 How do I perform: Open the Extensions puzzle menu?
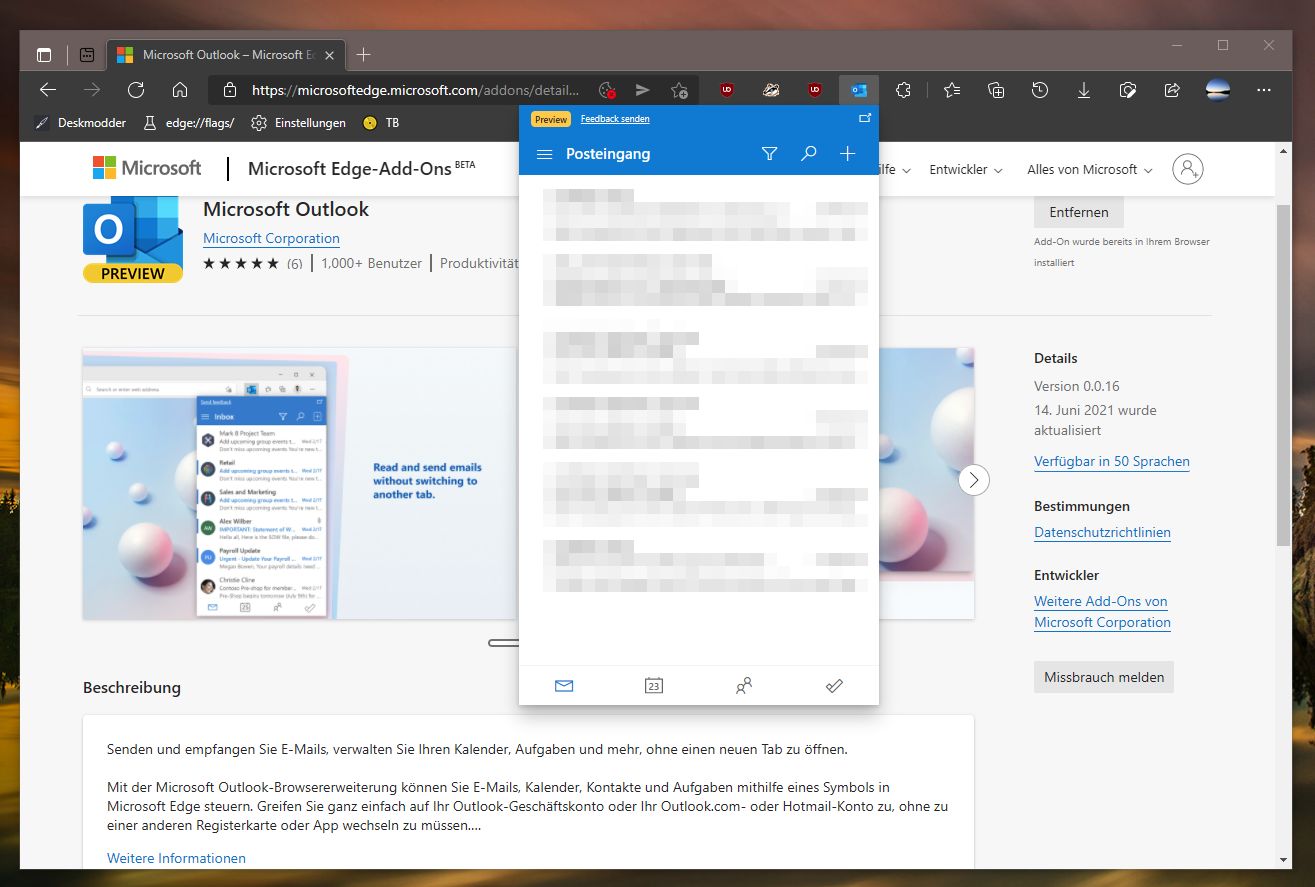click(x=904, y=90)
